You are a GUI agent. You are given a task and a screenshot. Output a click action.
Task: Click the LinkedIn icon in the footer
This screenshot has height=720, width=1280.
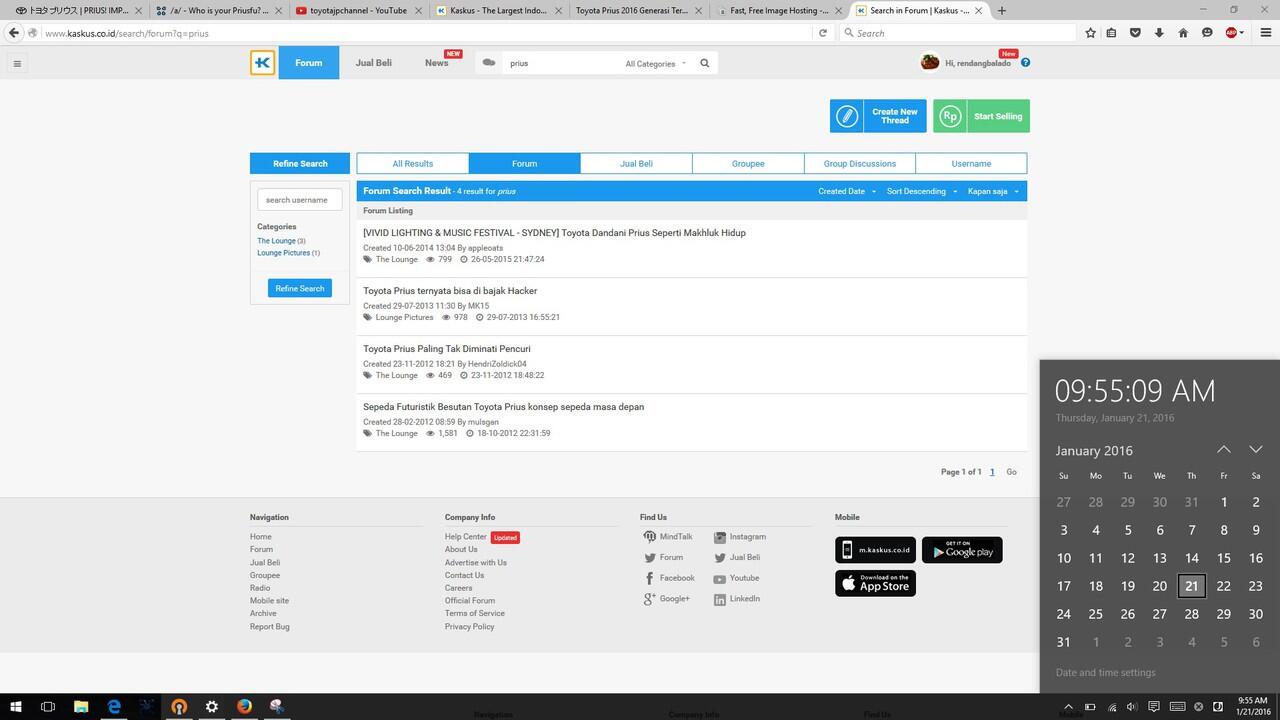pyautogui.click(x=720, y=599)
